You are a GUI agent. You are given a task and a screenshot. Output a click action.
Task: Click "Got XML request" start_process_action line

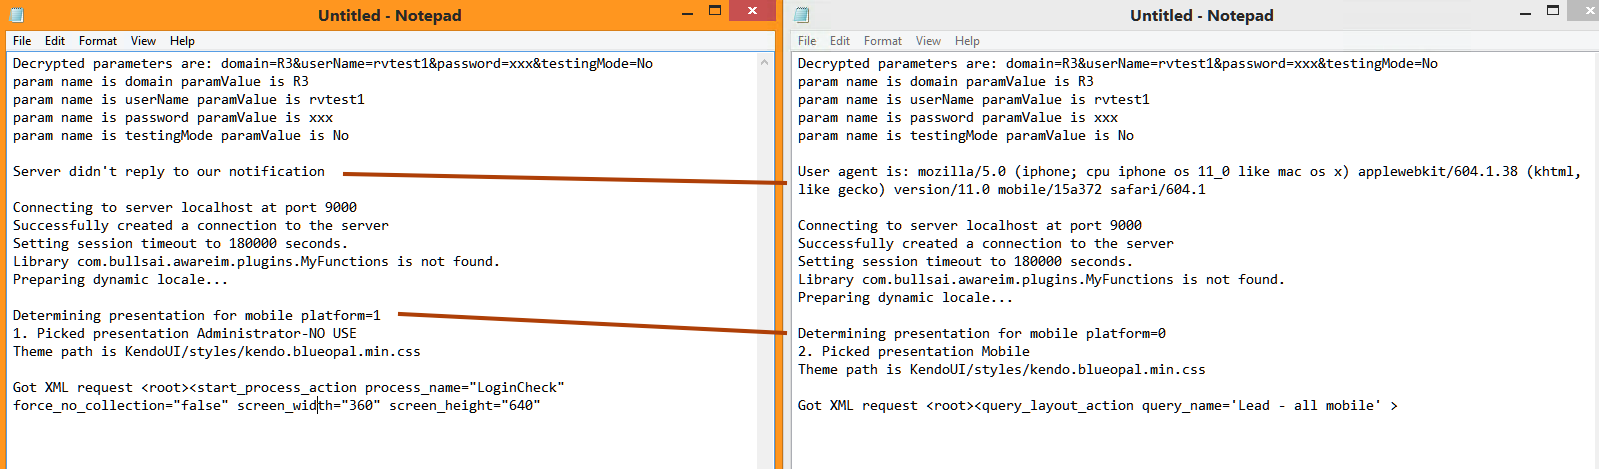[289, 387]
